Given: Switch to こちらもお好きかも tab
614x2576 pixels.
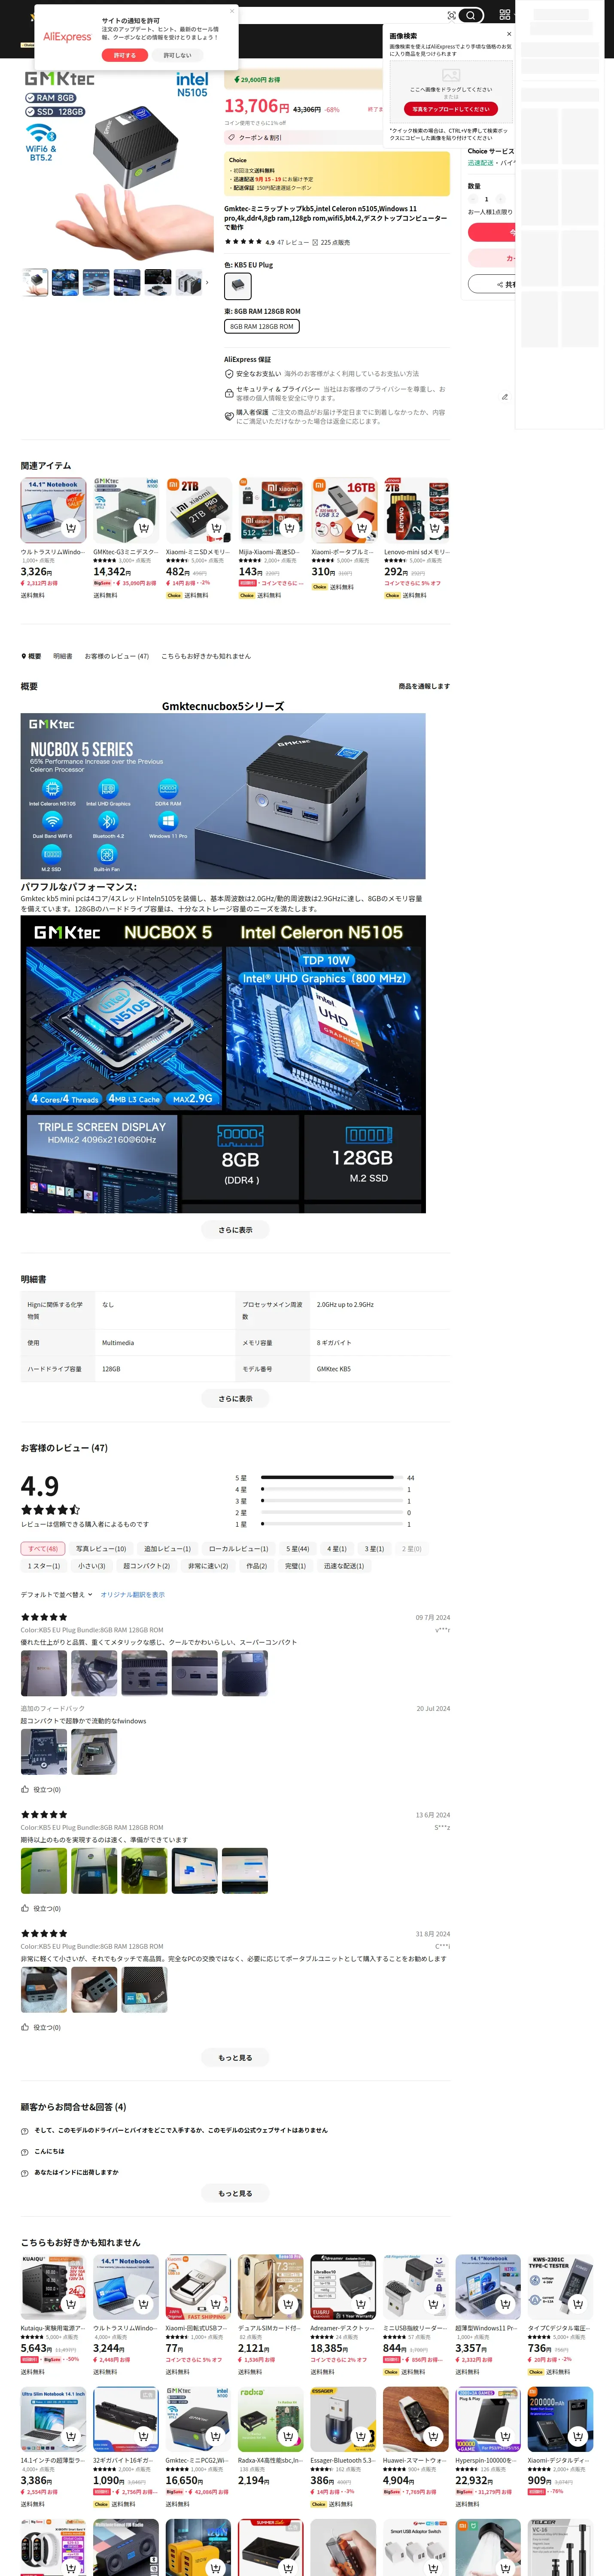Looking at the screenshot, I should pos(206,656).
